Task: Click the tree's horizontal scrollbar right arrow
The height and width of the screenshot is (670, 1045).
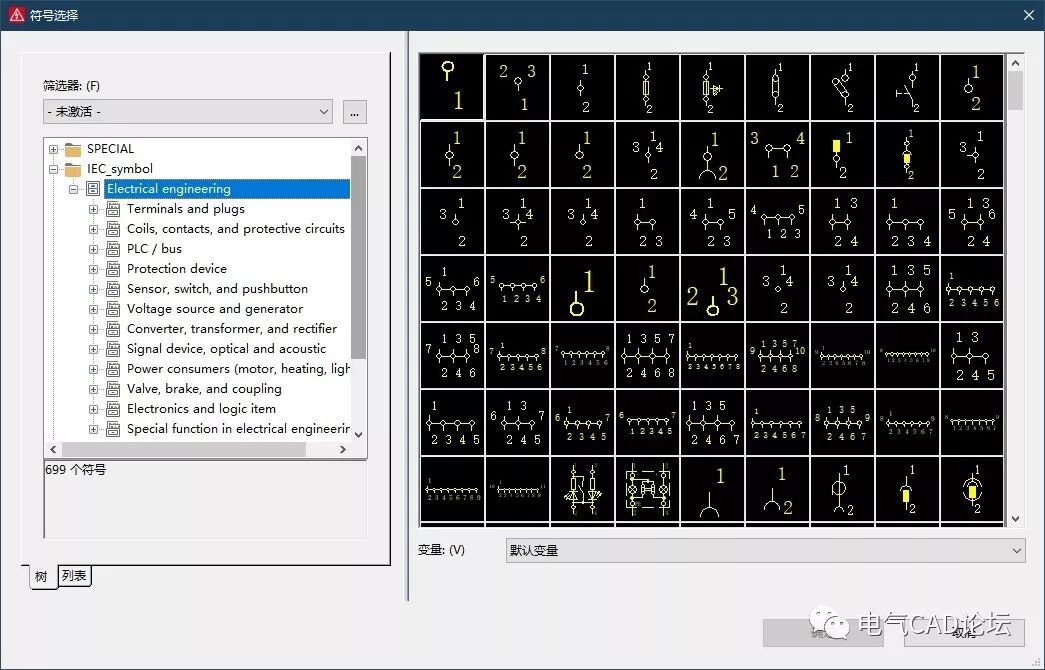Action: click(x=343, y=450)
